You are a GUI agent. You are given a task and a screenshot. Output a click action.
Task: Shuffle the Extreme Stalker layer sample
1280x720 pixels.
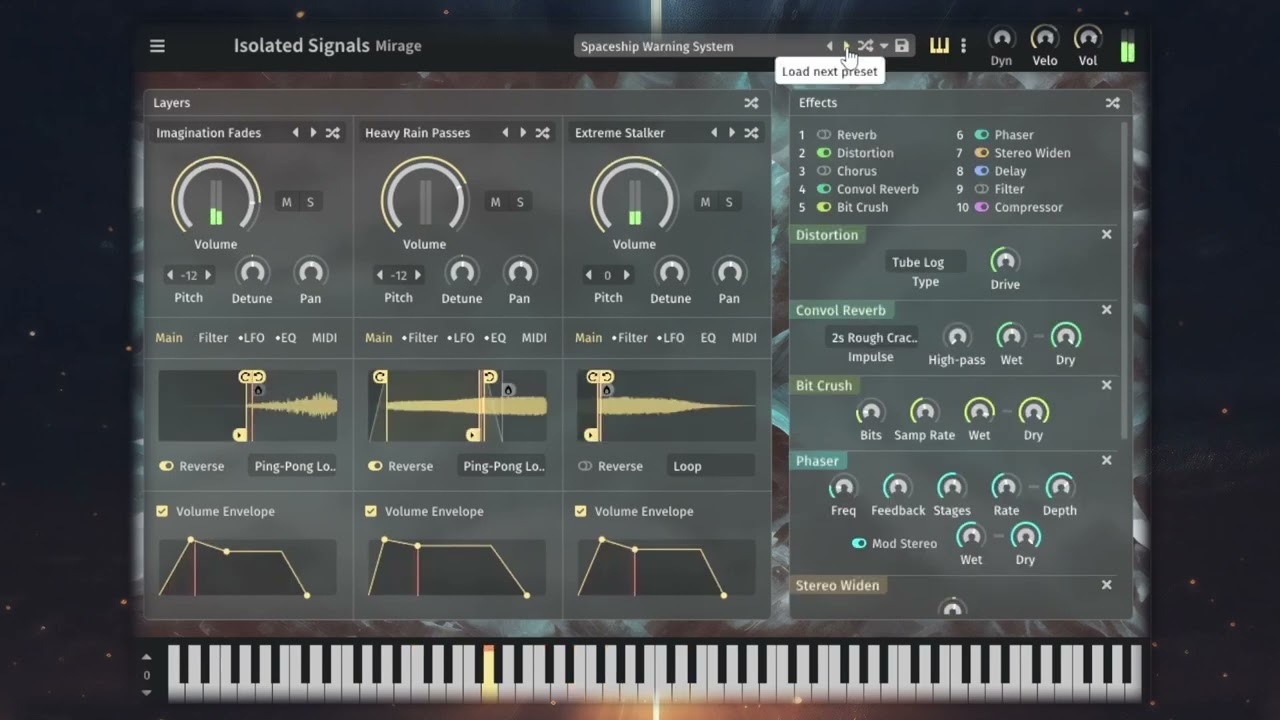(751, 133)
